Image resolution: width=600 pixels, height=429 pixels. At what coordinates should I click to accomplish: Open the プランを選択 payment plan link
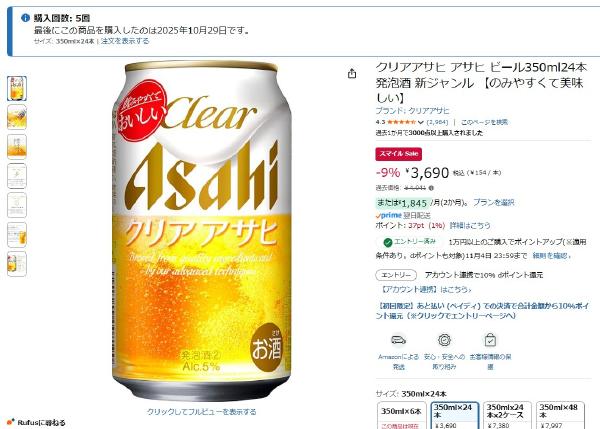point(494,202)
